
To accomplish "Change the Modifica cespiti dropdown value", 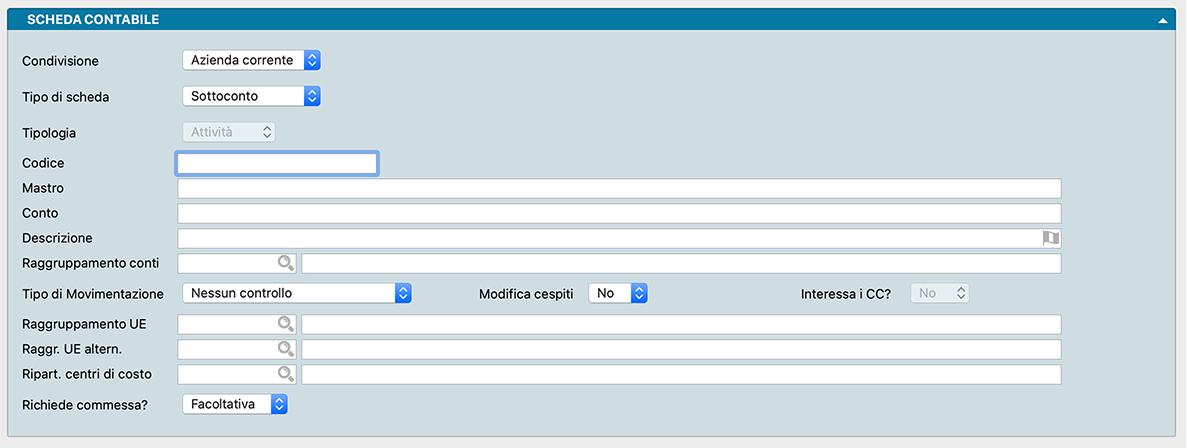I will click(619, 293).
